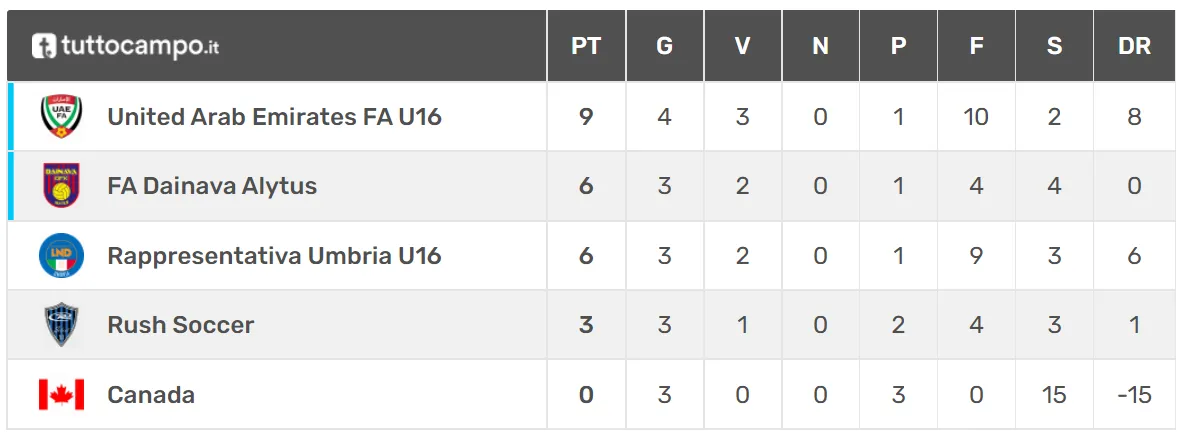1185x437 pixels.
Task: Click the V wins column header
Action: [x=742, y=46]
